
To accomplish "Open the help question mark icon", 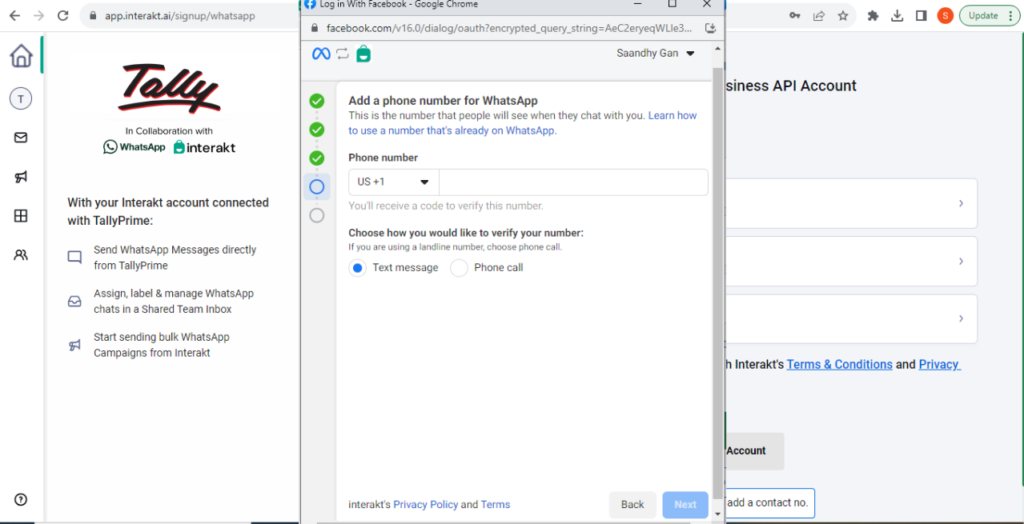I will point(21,500).
